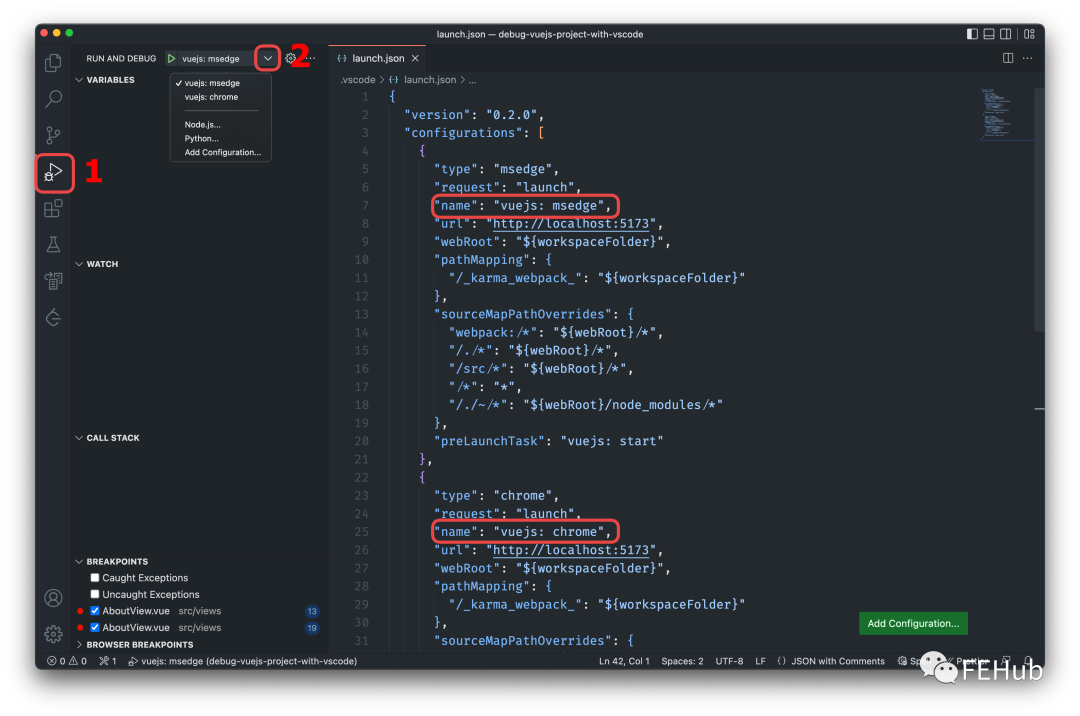The image size is (1080, 716).
Task: Choose 'Add Configuration...' in the dropdown menu
Action: tap(222, 153)
